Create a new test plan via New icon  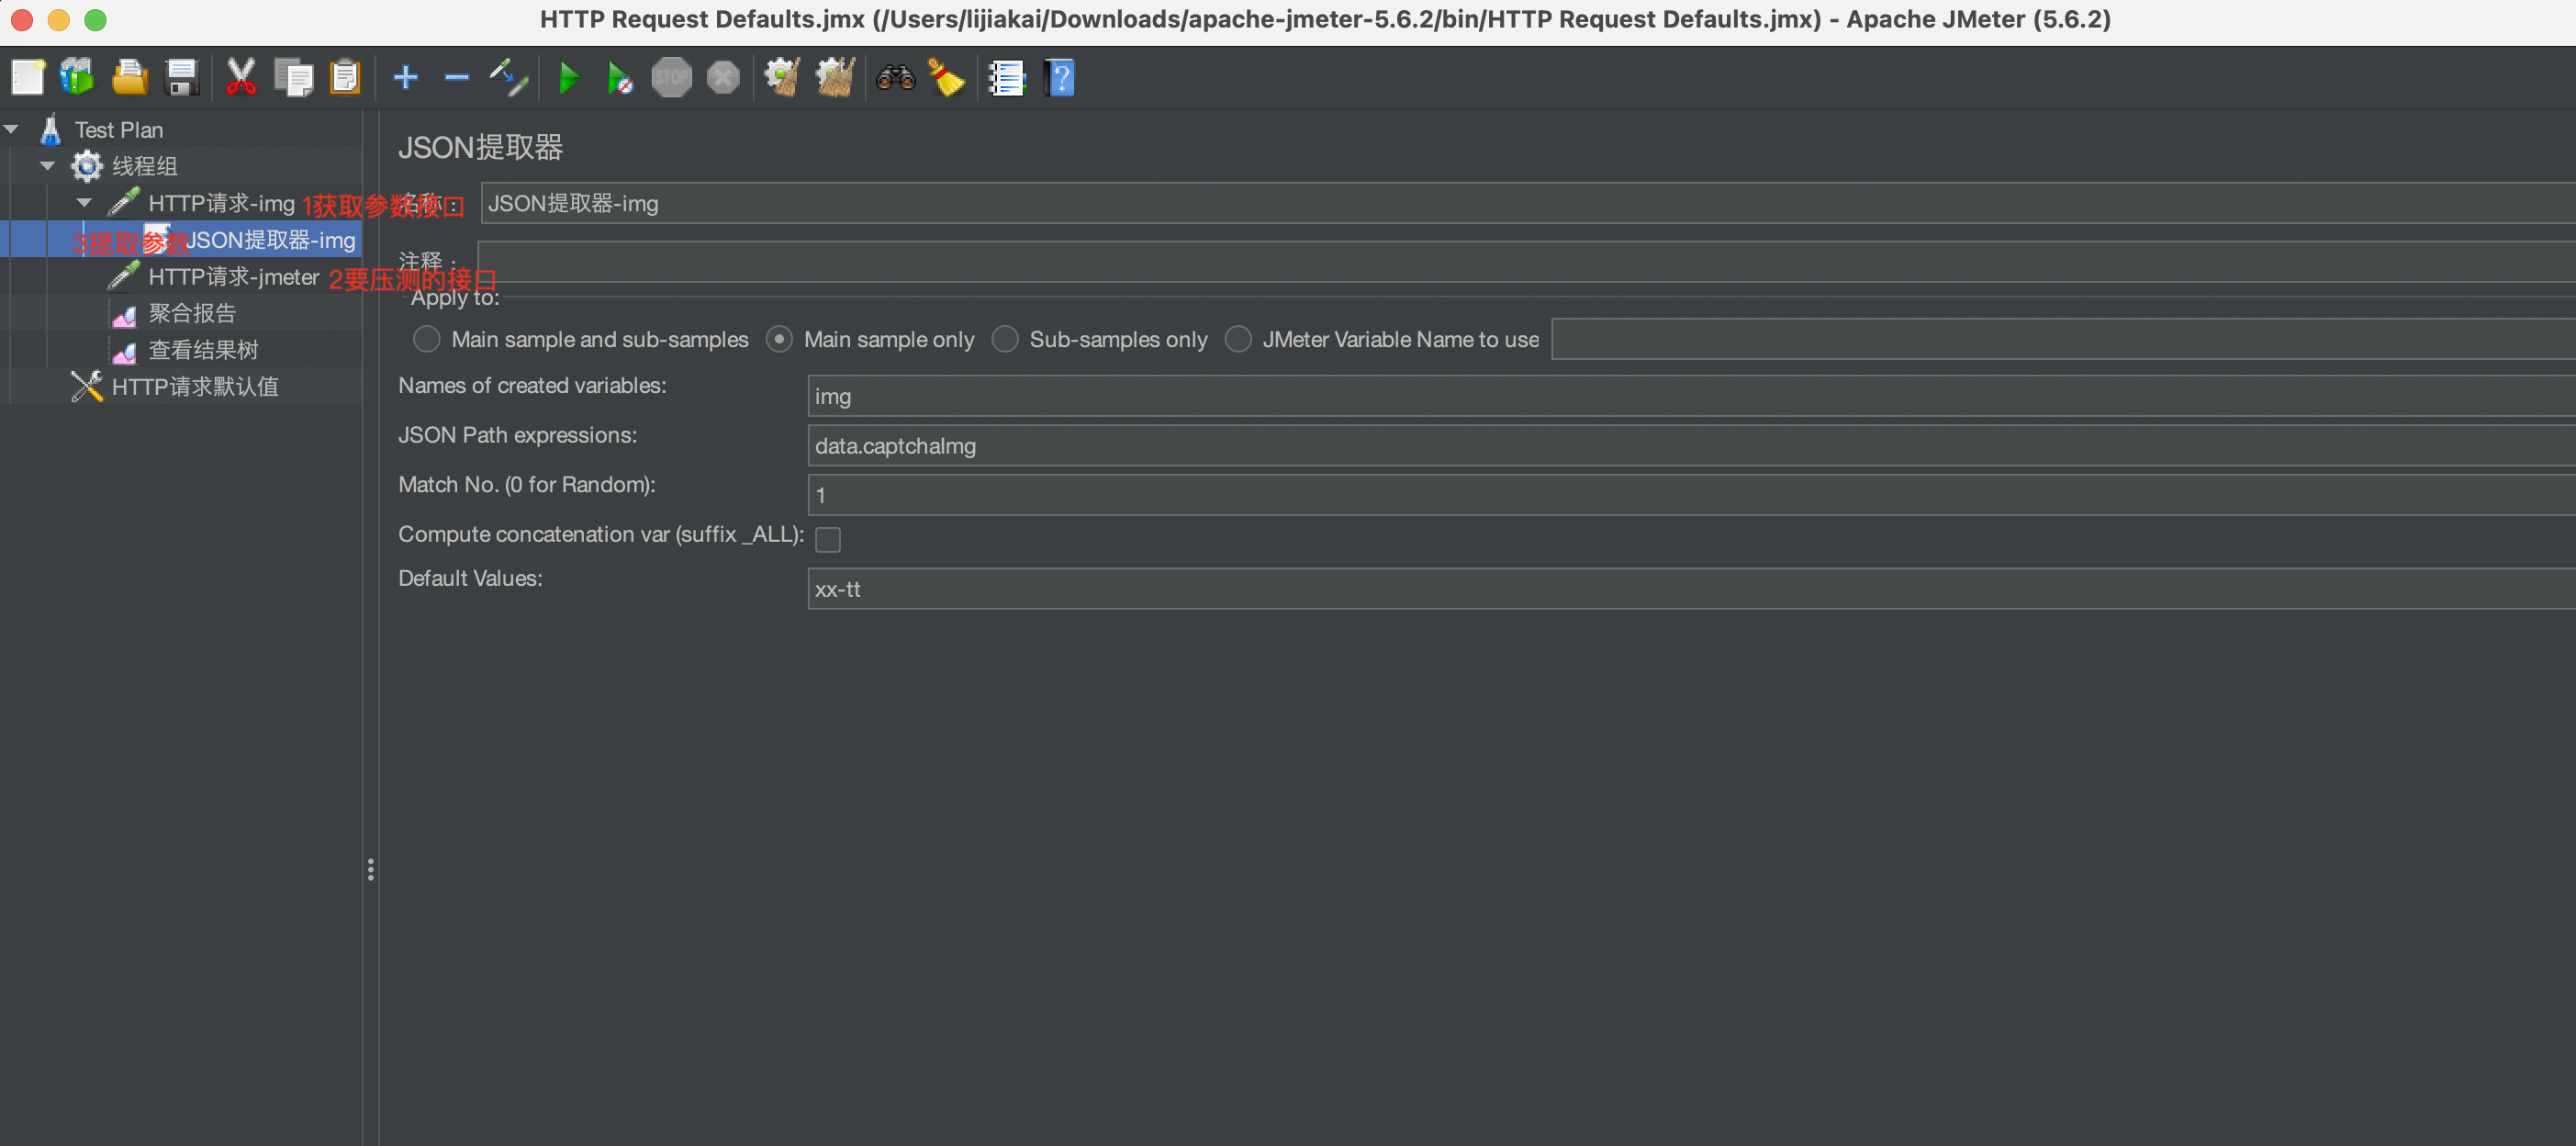(27, 77)
